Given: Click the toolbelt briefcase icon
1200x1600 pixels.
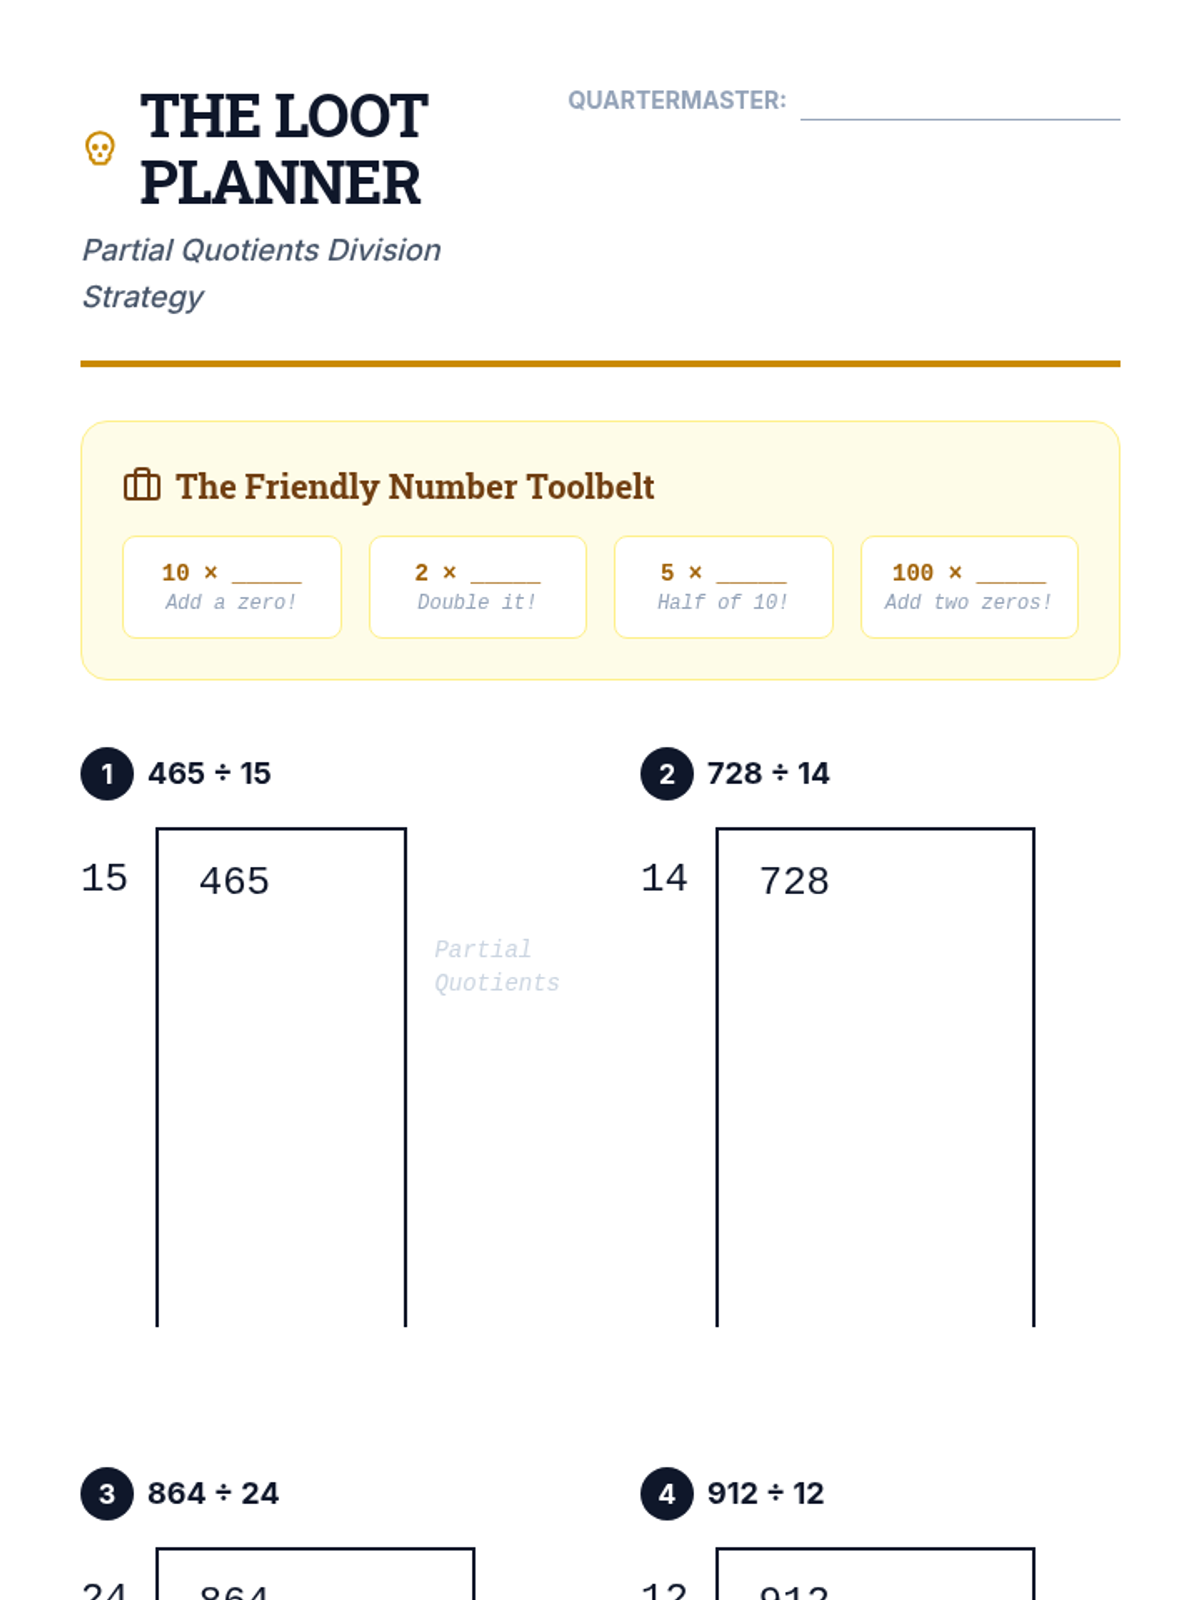Looking at the screenshot, I should (x=142, y=485).
